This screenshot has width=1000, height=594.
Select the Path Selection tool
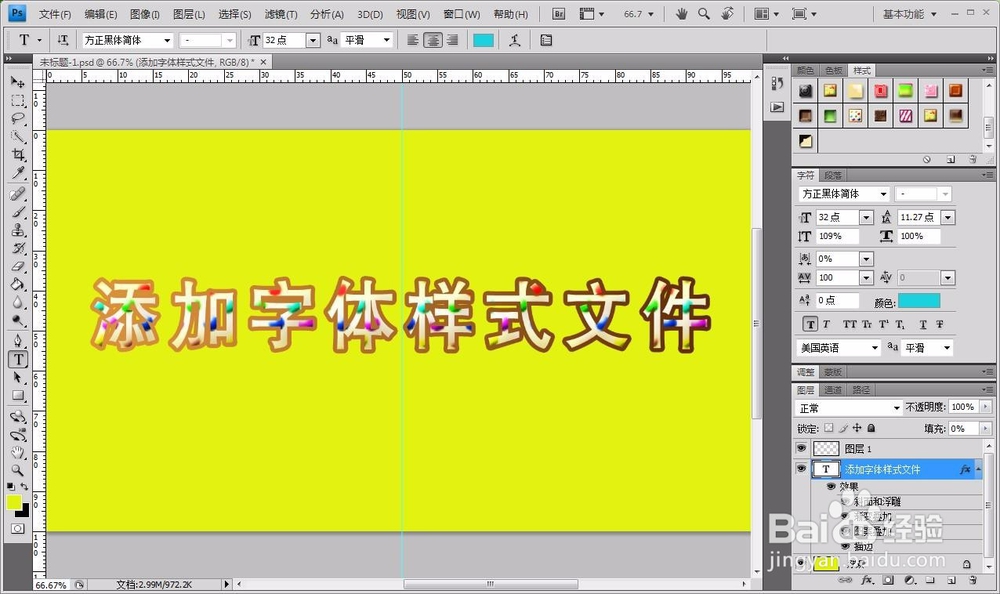coord(18,378)
